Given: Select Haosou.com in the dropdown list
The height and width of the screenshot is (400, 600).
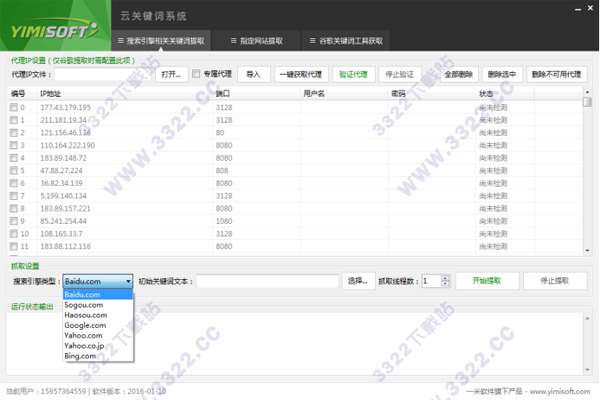Looking at the screenshot, I should click(x=98, y=315).
